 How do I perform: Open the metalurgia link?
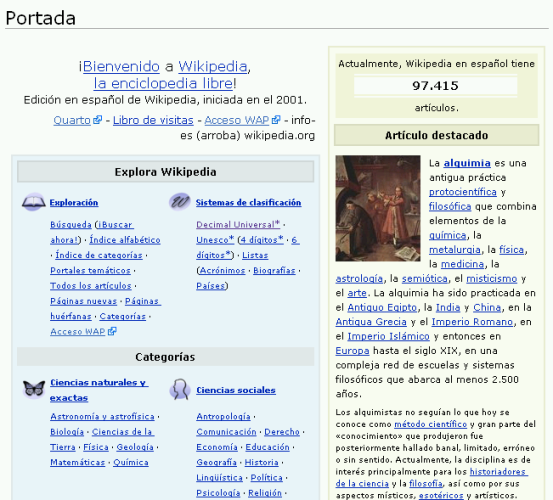[455, 250]
